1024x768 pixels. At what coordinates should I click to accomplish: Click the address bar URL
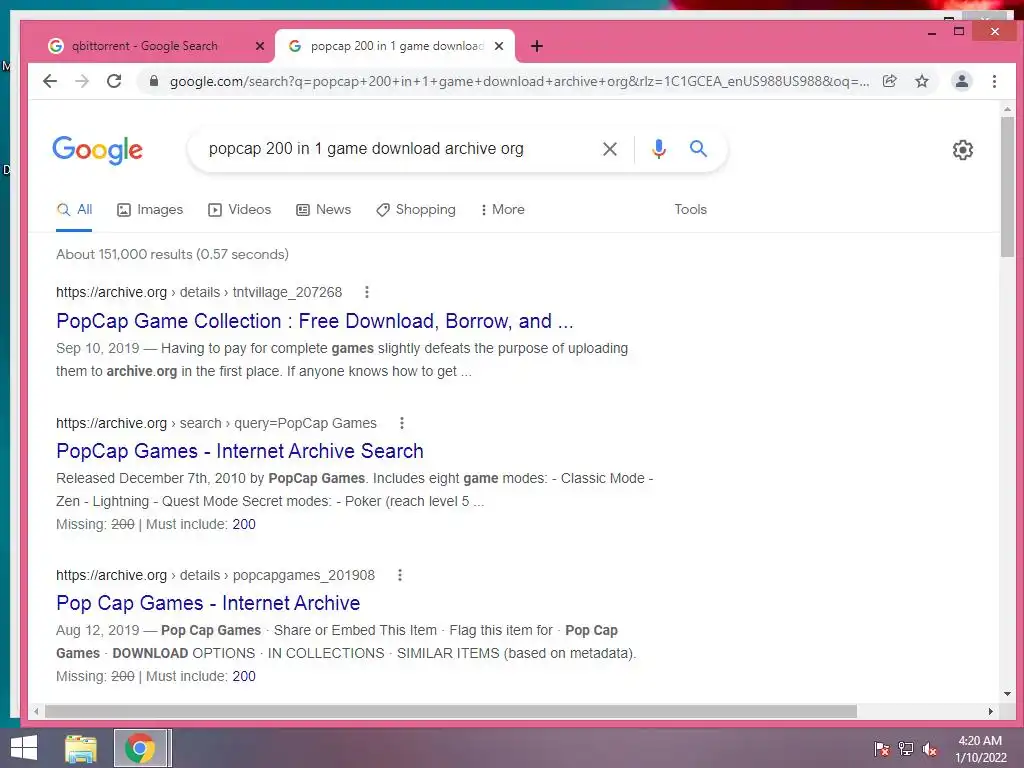click(519, 82)
